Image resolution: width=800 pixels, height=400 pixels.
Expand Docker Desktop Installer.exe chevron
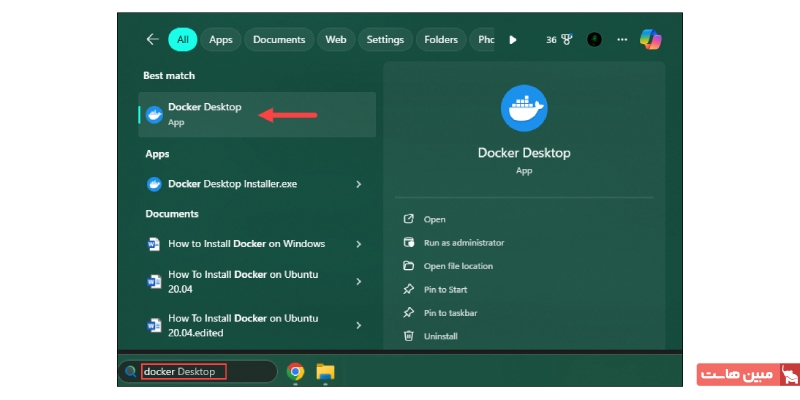coord(359,184)
